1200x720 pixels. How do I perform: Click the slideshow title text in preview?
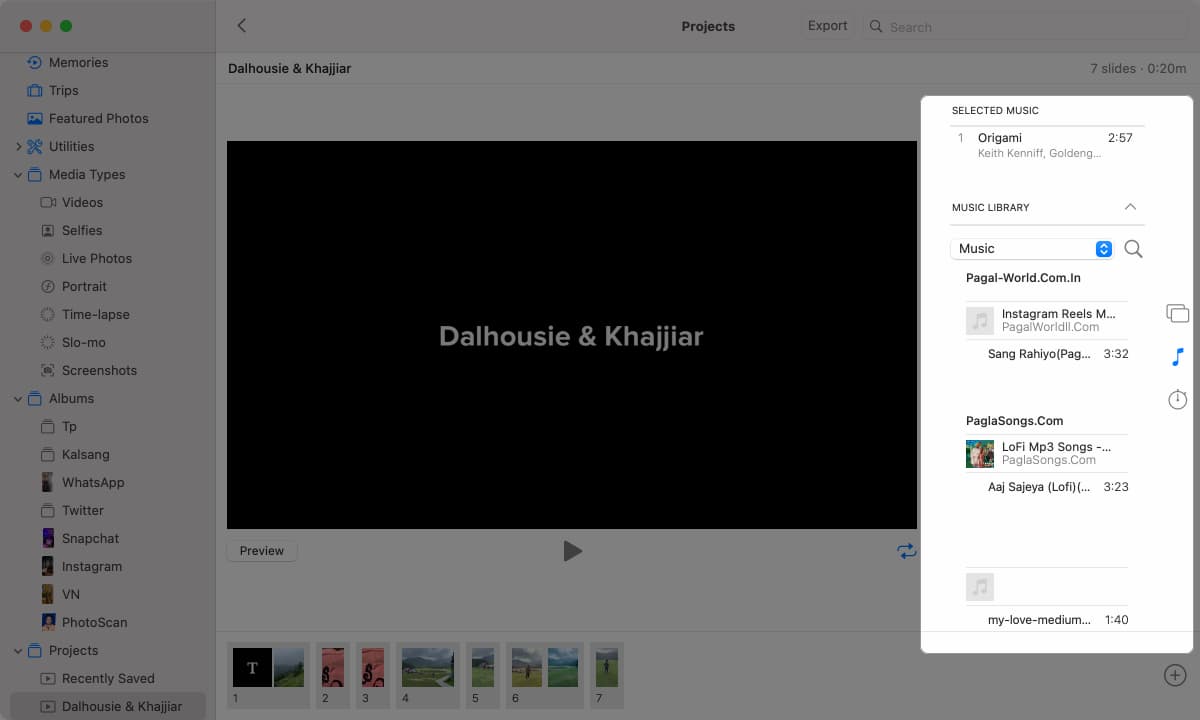tap(571, 336)
